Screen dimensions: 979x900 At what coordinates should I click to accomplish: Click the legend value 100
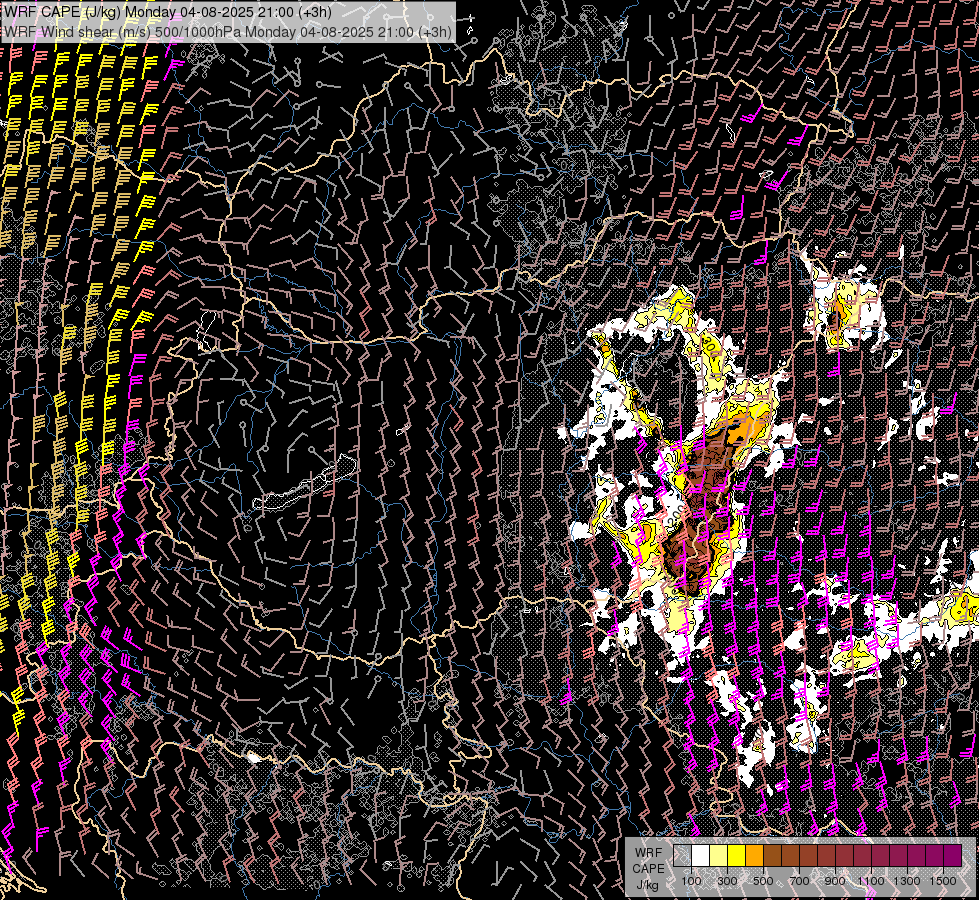pos(691,881)
